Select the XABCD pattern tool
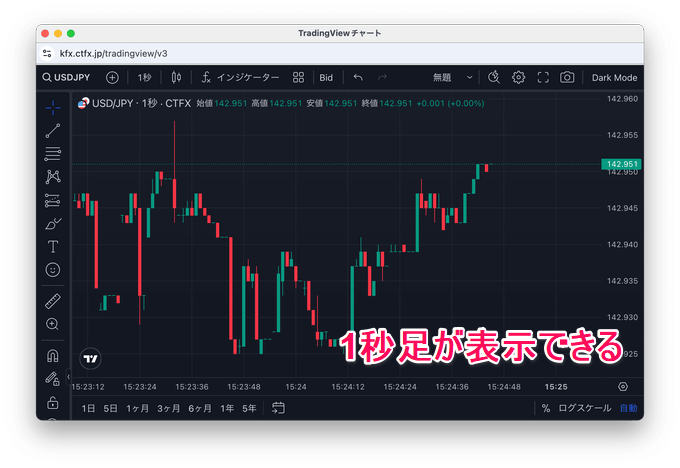680x468 pixels. pyautogui.click(x=53, y=177)
